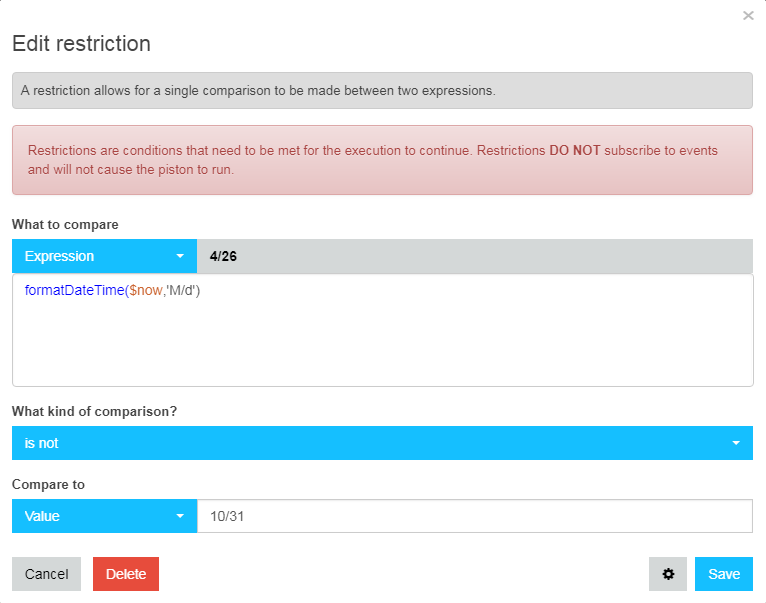Click the caret arrow on Value selector
This screenshot has width=766, height=603.
coord(180,516)
